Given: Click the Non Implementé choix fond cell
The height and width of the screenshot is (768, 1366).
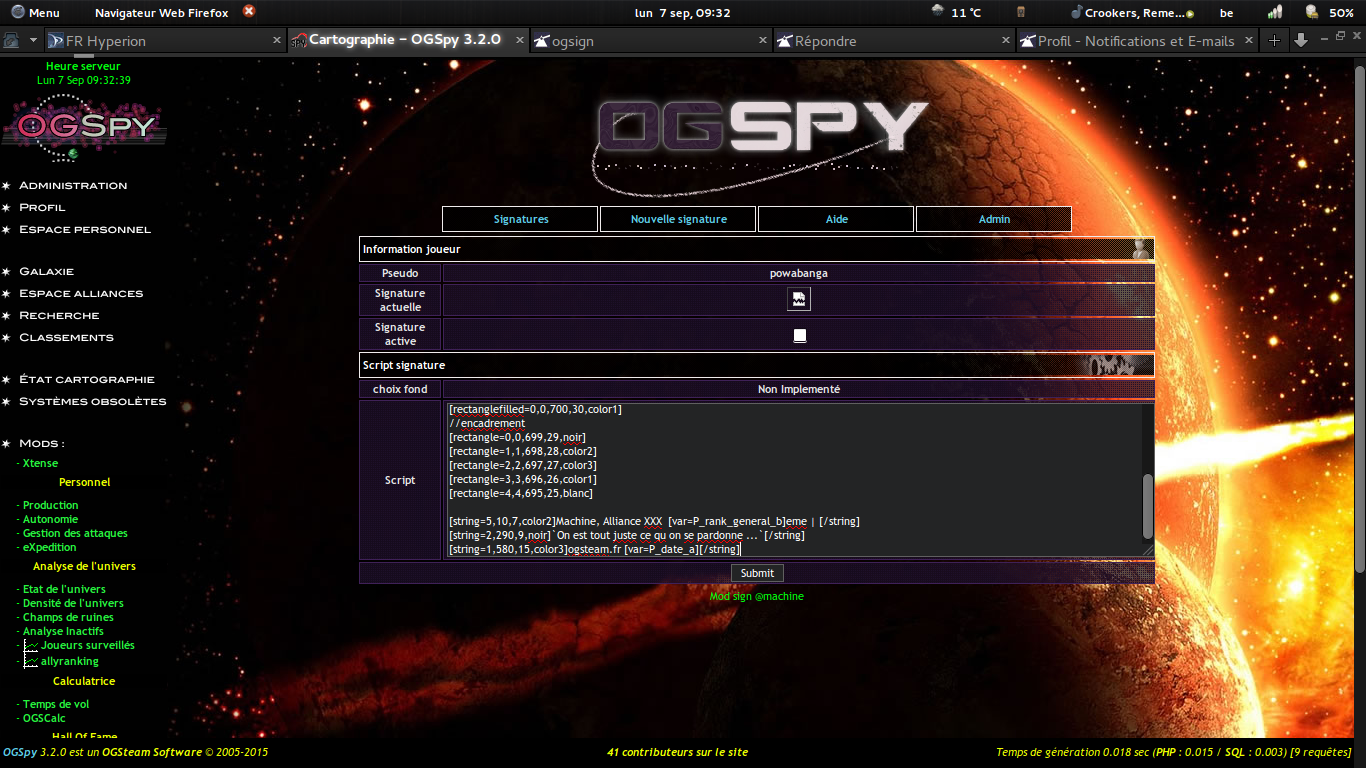Looking at the screenshot, I should coord(799,389).
